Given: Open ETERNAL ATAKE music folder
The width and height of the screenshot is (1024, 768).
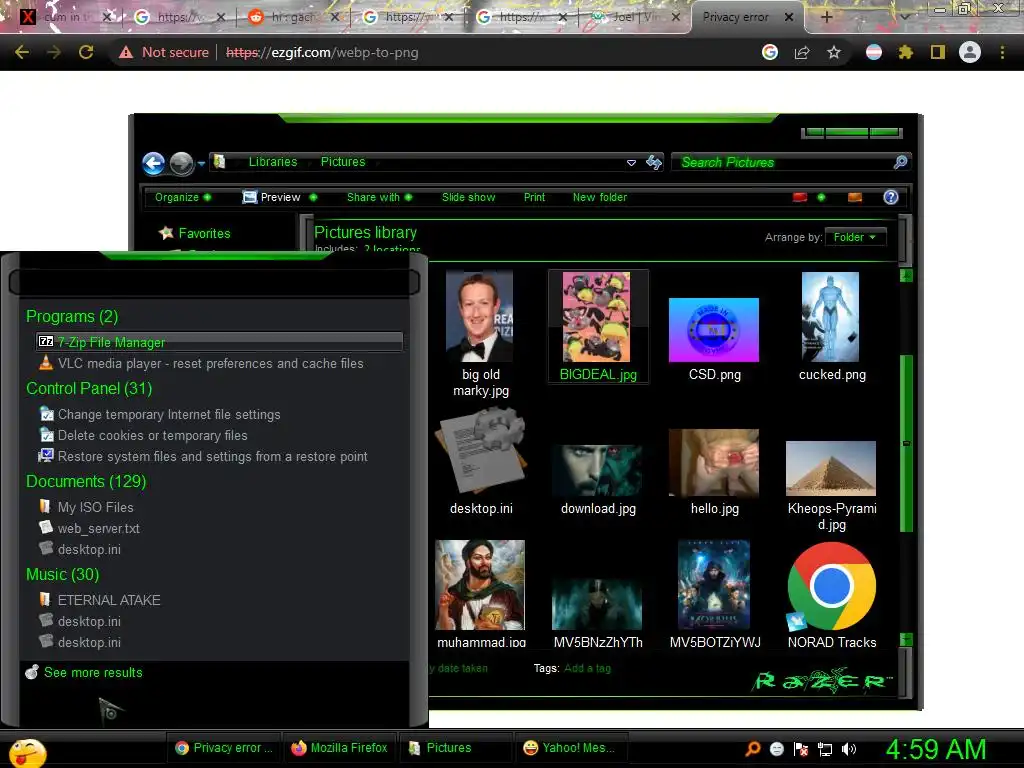Looking at the screenshot, I should coord(100,600).
